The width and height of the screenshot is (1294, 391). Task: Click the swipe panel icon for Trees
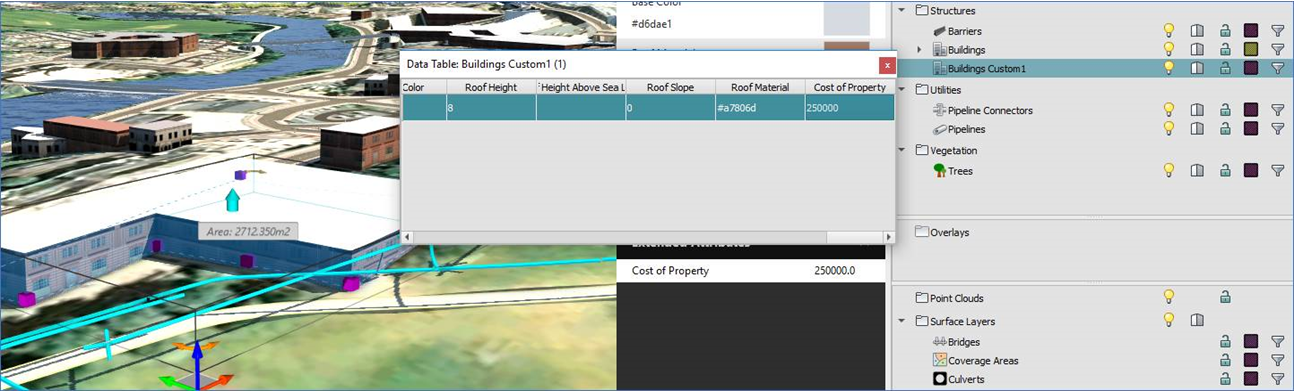pyautogui.click(x=1196, y=171)
